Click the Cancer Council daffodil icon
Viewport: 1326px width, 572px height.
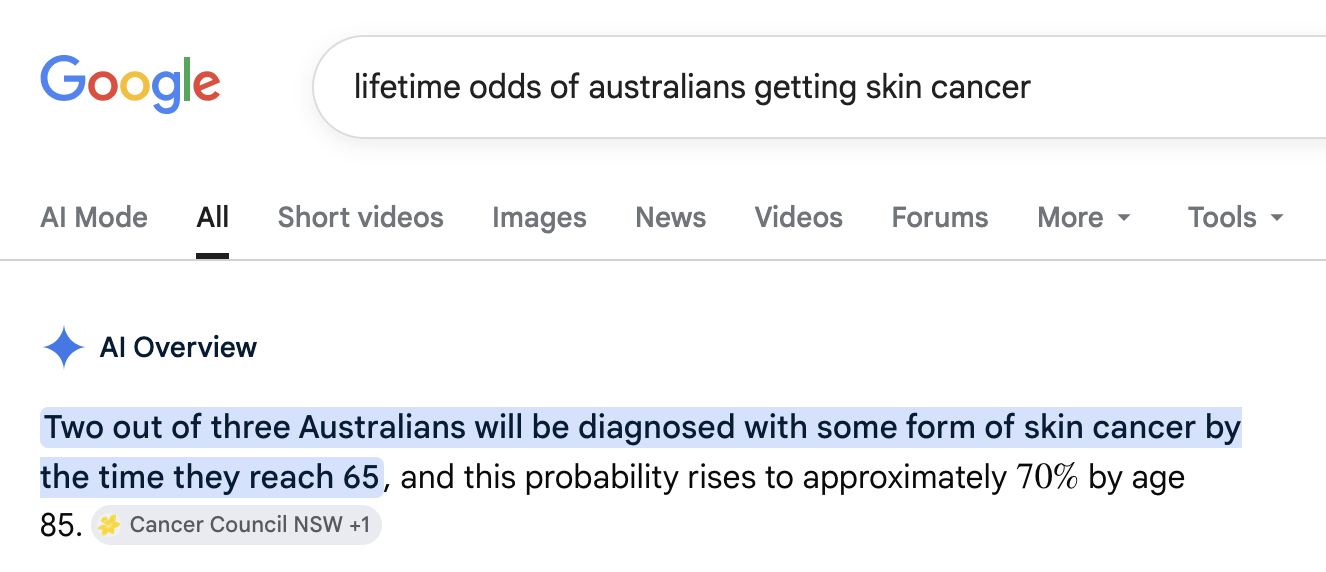coord(109,525)
